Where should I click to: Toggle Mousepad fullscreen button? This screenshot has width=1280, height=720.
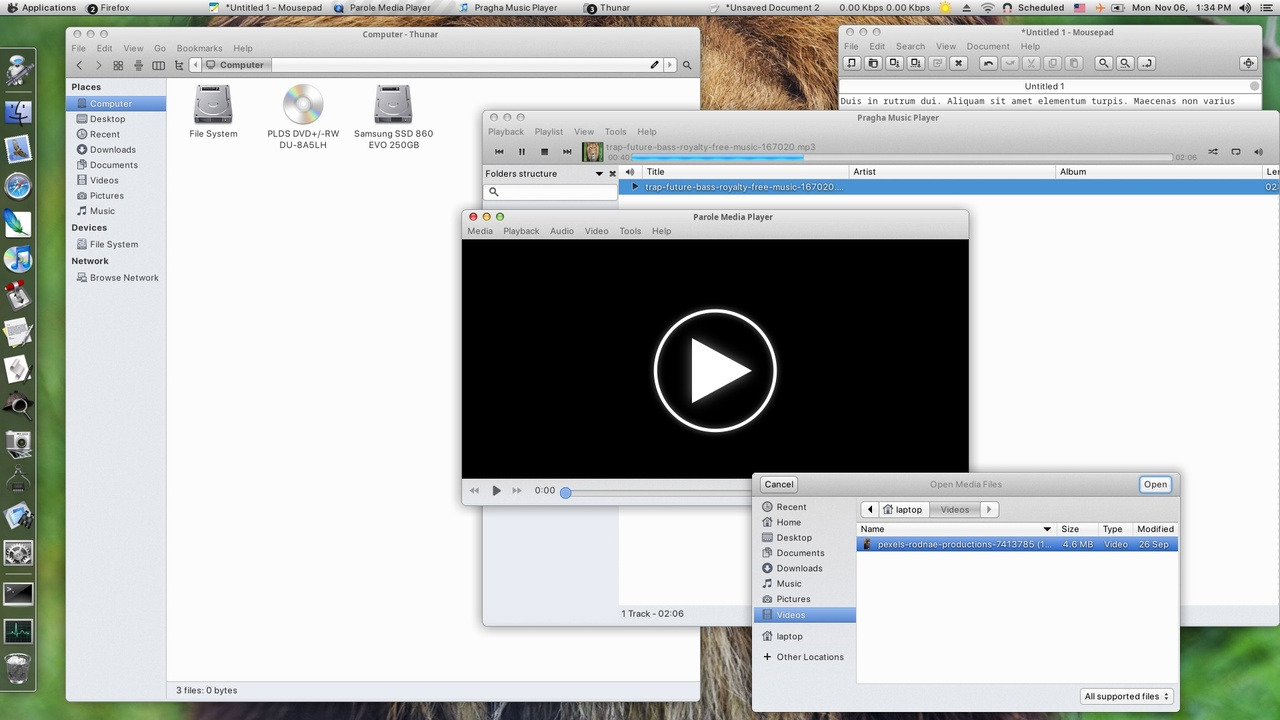(1248, 63)
